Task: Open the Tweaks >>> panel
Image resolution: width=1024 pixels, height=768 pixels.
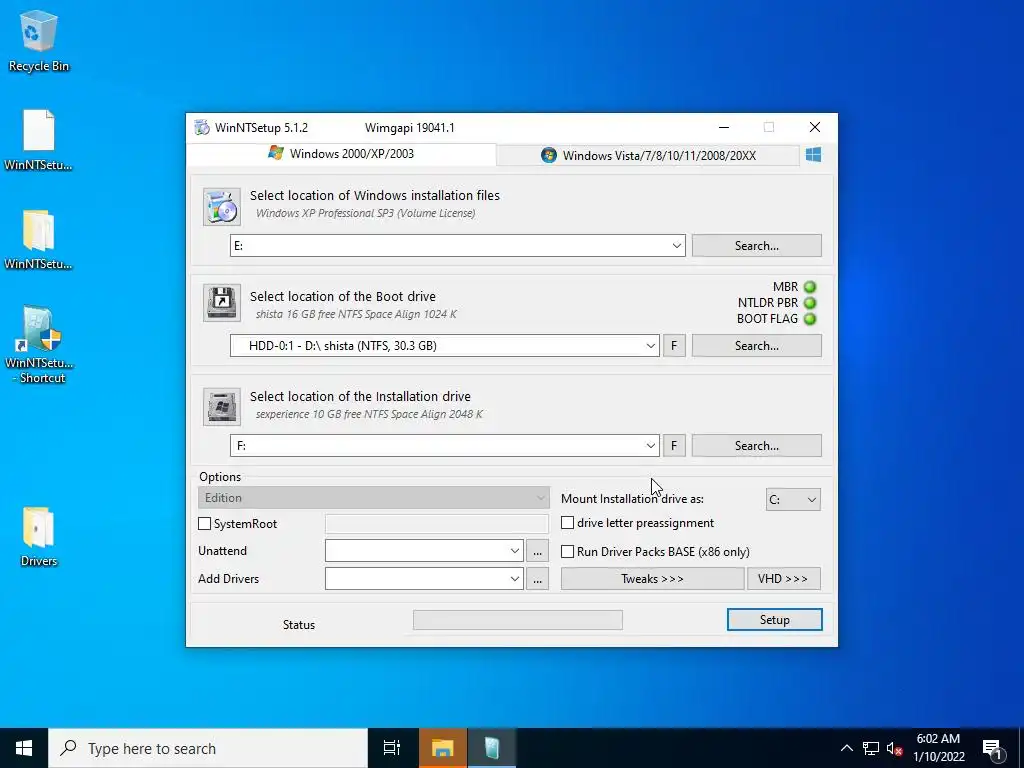Action: point(652,579)
